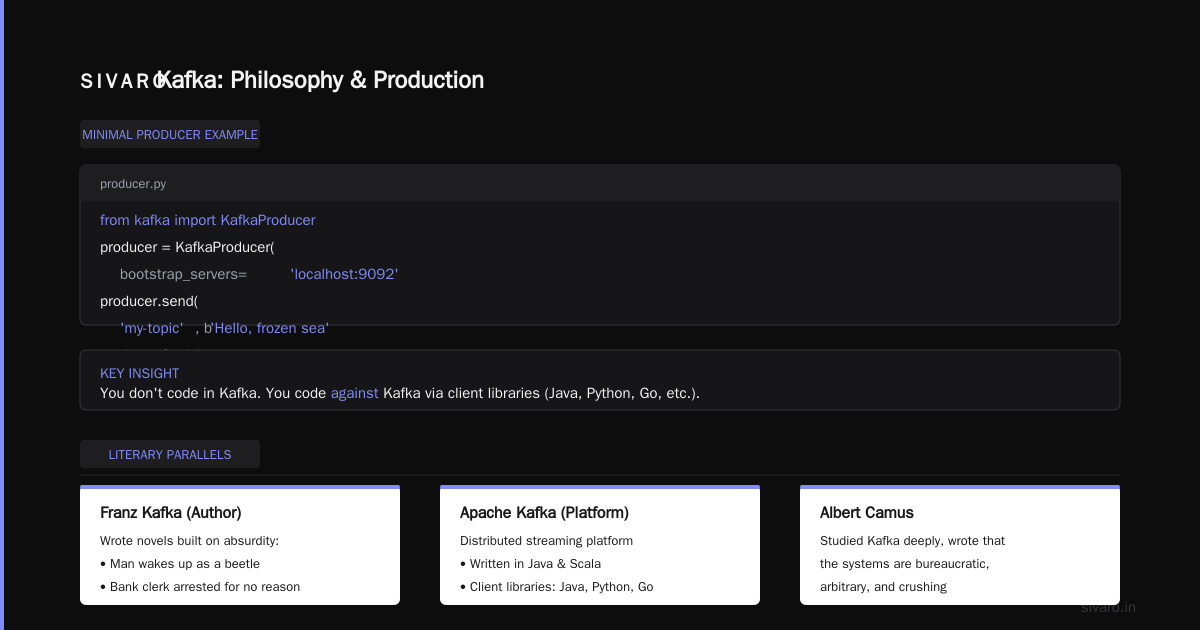
Task: Click 'arbitrary, and crushing' line
Action: (883, 587)
